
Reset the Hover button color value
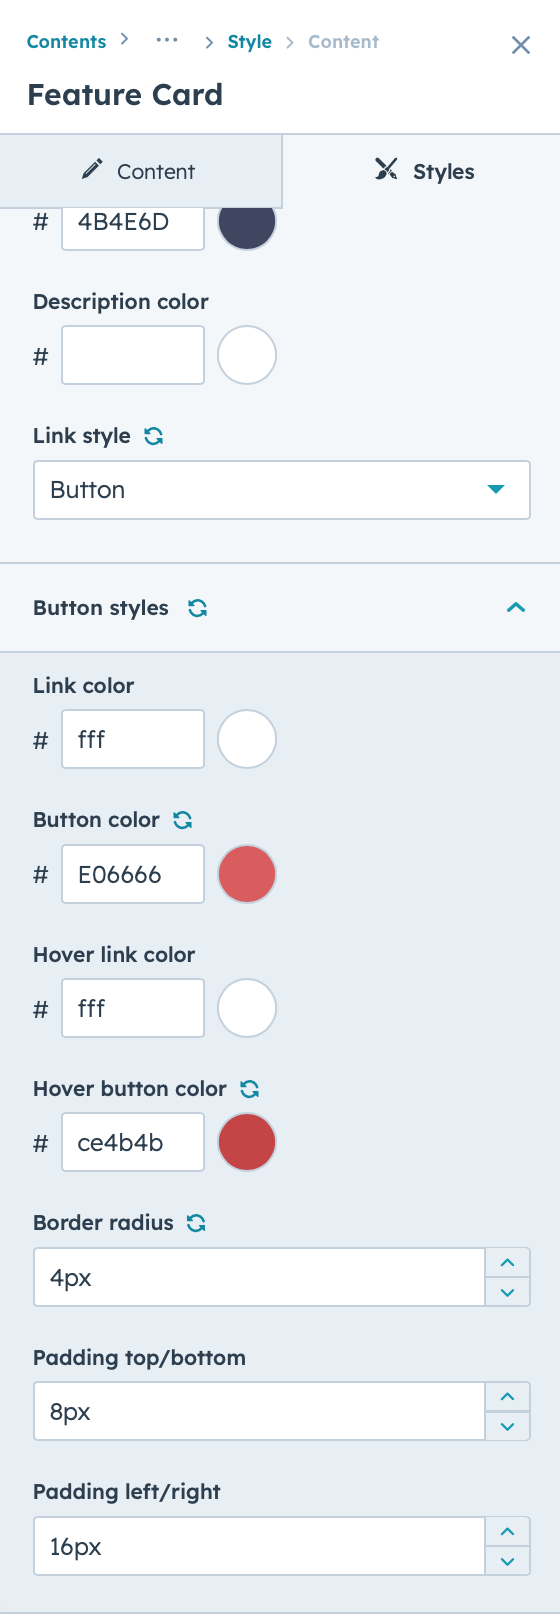(x=250, y=1089)
